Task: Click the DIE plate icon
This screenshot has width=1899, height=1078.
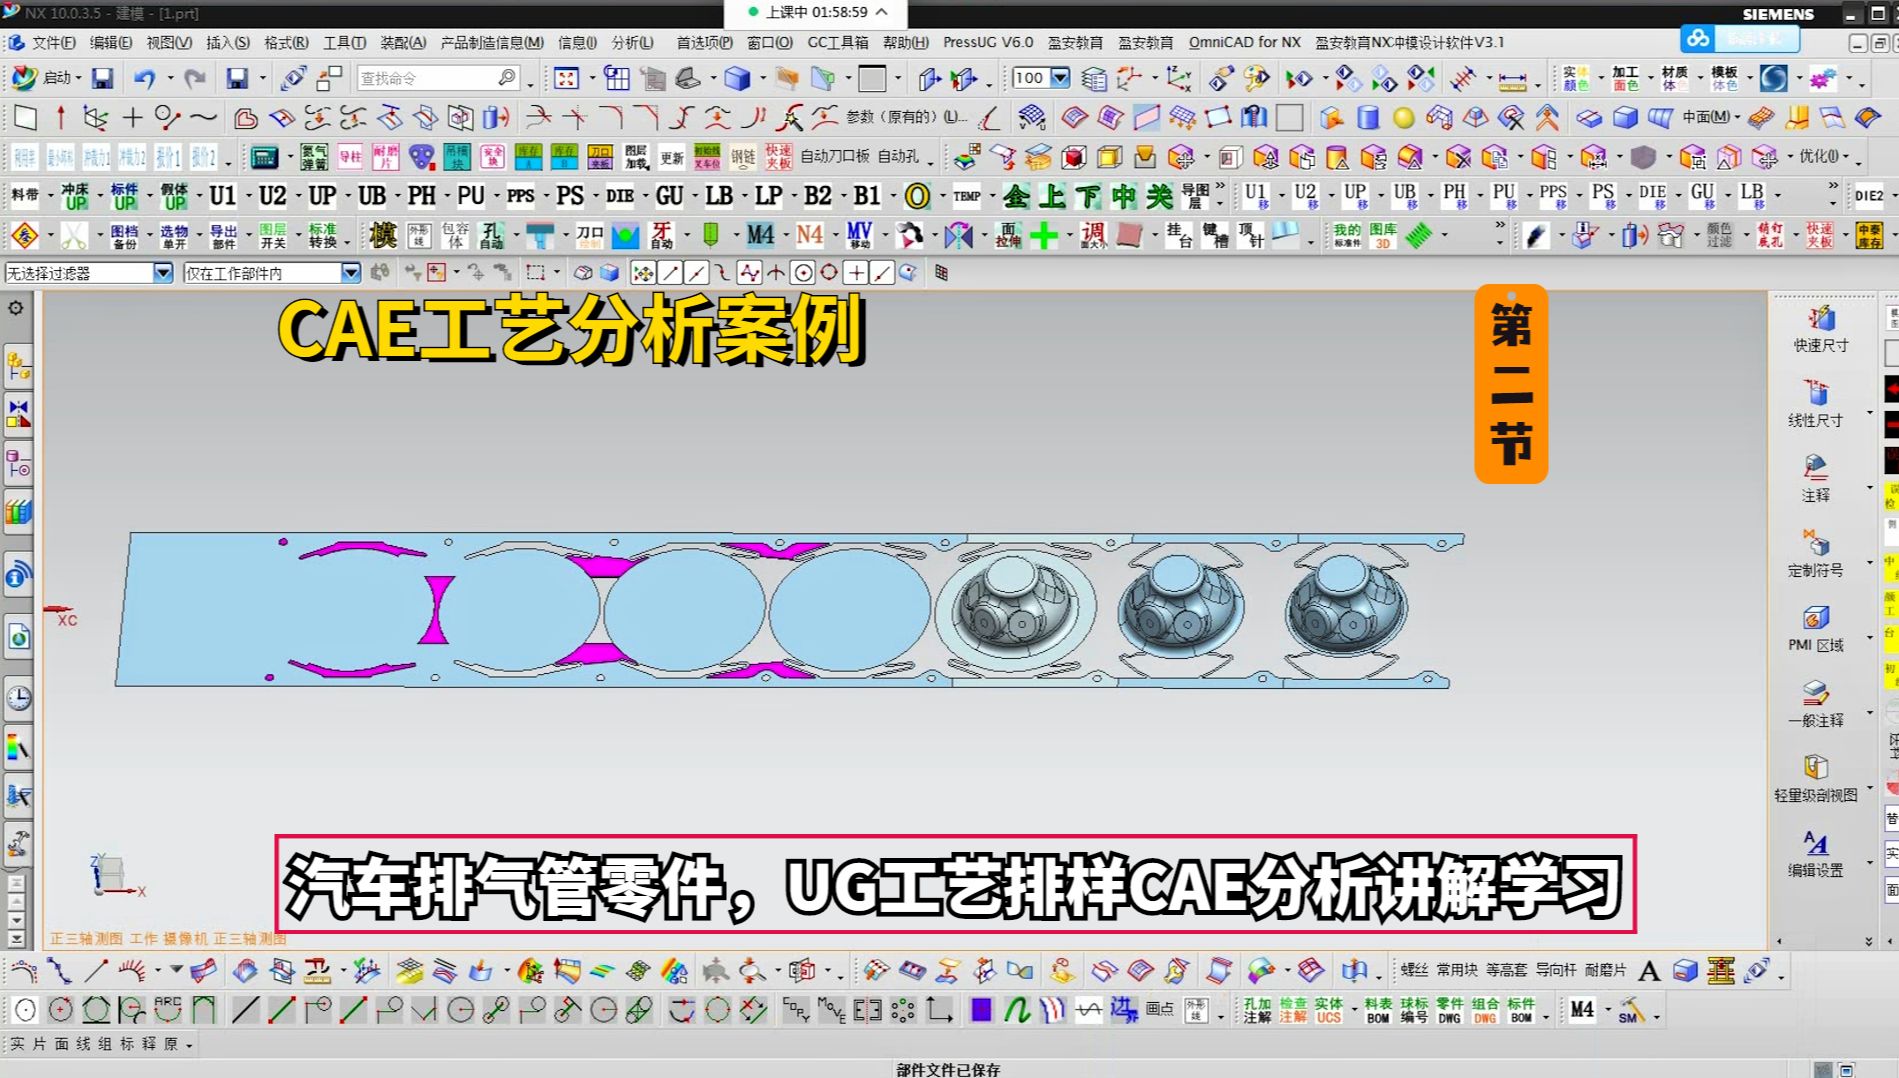Action: coord(620,195)
